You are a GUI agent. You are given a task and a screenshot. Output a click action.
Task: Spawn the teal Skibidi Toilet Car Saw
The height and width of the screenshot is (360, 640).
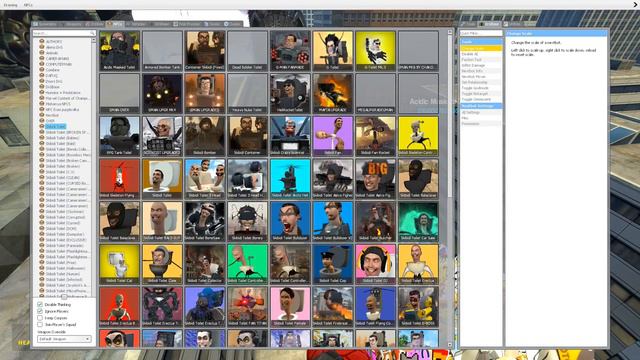click(x=418, y=221)
